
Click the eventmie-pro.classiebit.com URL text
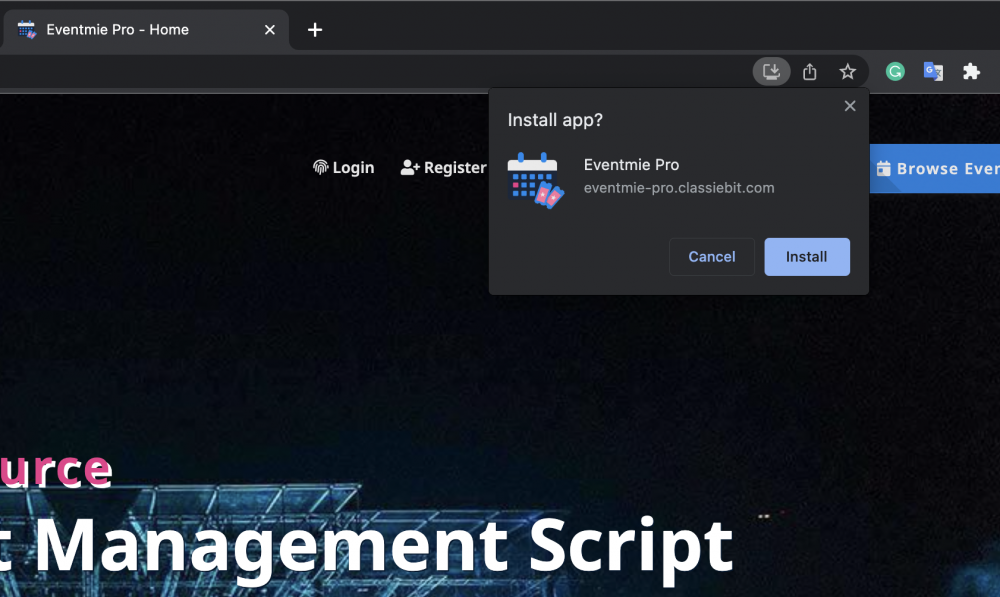pyautogui.click(x=679, y=188)
